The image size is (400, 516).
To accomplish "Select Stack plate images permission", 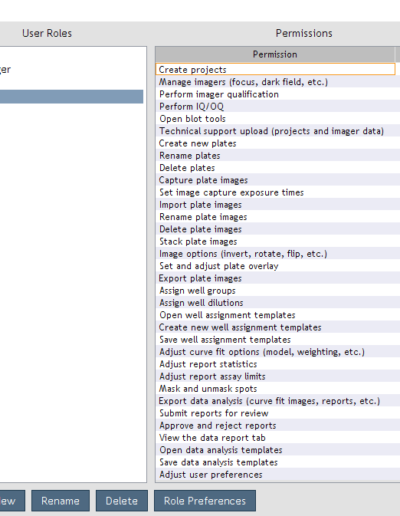I will [x=278, y=241].
